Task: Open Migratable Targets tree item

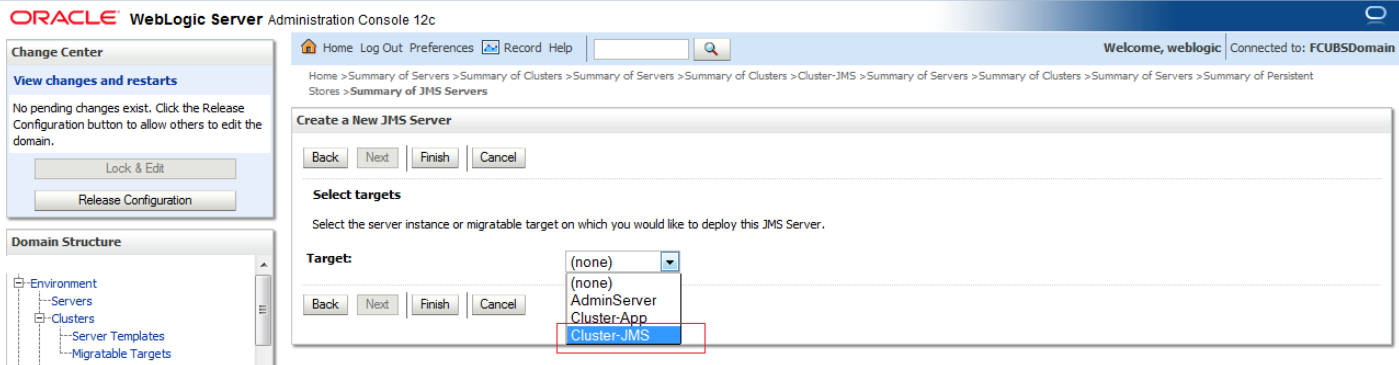Action: pyautogui.click(x=121, y=354)
